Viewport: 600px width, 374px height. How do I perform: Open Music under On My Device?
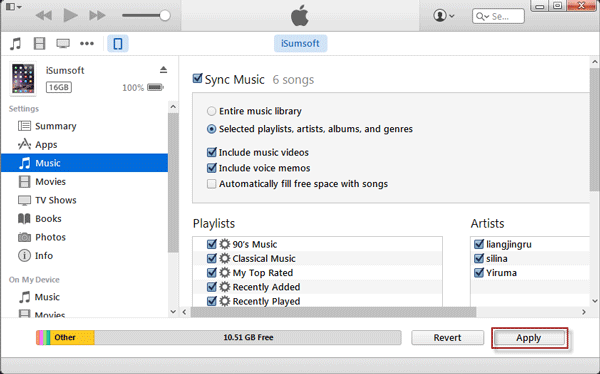[85, 297]
